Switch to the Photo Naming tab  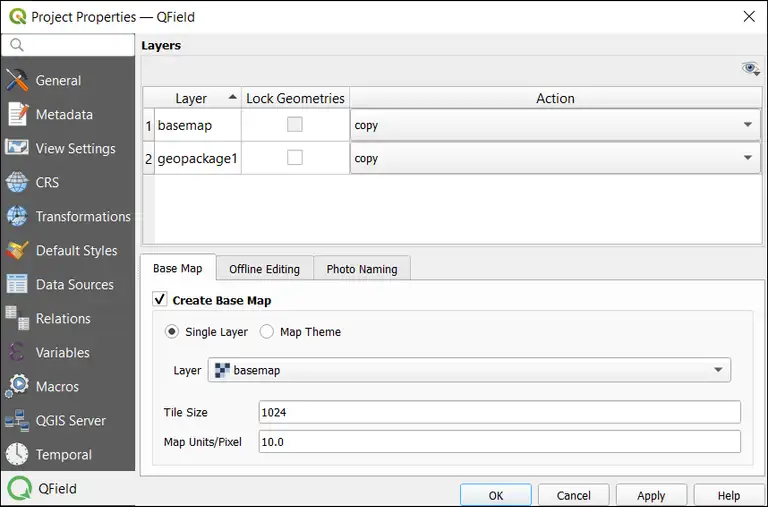click(x=362, y=269)
